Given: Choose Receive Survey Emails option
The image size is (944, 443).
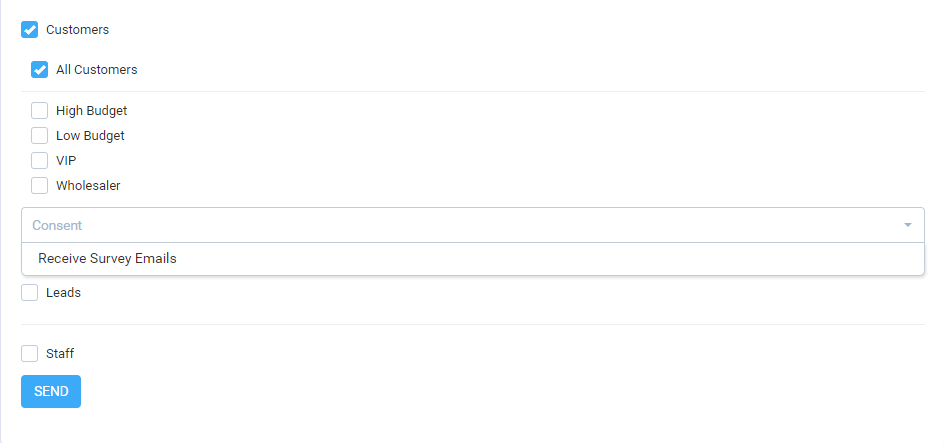Looking at the screenshot, I should [107, 258].
